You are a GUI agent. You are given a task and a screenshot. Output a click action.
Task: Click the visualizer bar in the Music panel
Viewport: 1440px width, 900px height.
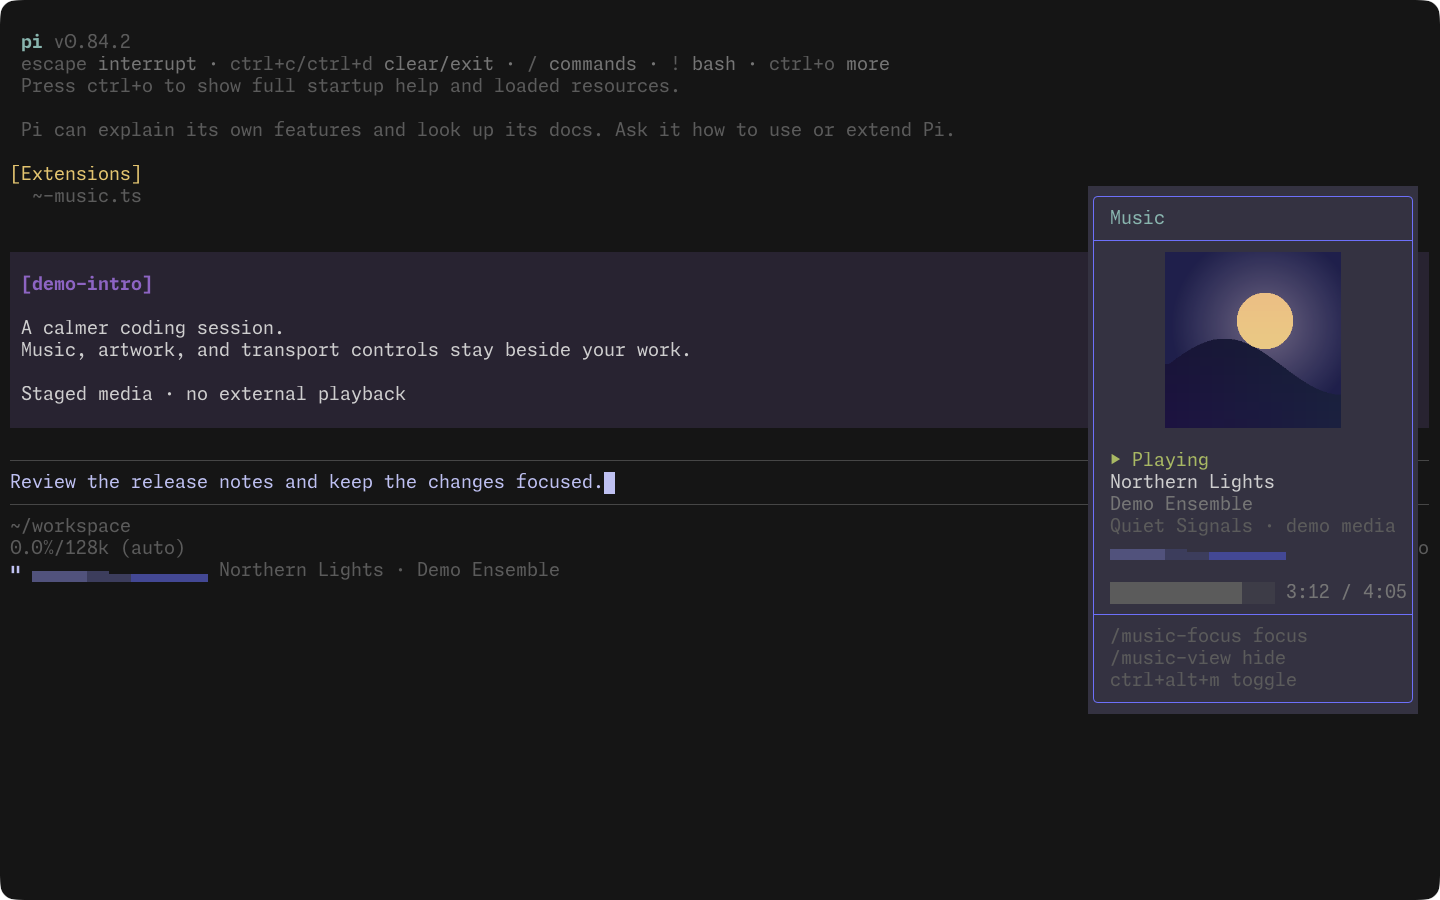click(x=1198, y=554)
